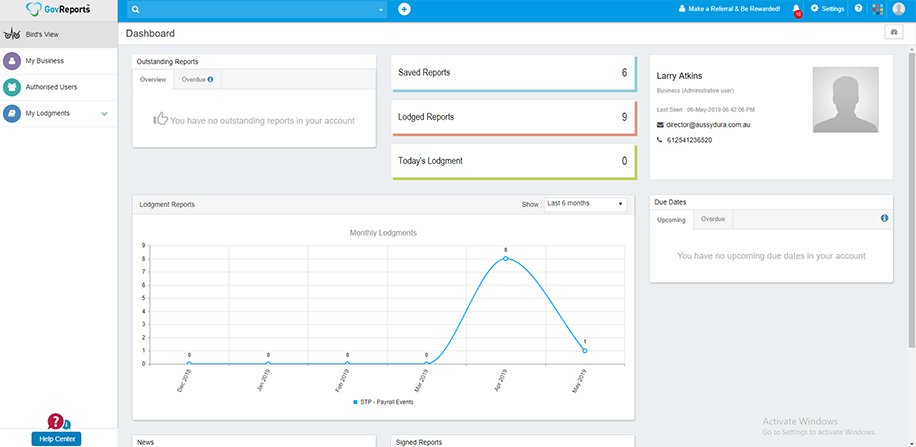Toggle STP - Payroll Events legend item
The image size is (916, 447).
[383, 402]
